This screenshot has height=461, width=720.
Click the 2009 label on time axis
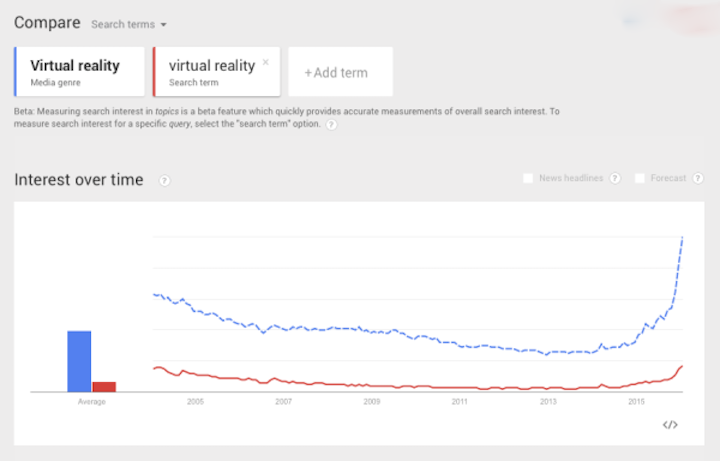[372, 402]
